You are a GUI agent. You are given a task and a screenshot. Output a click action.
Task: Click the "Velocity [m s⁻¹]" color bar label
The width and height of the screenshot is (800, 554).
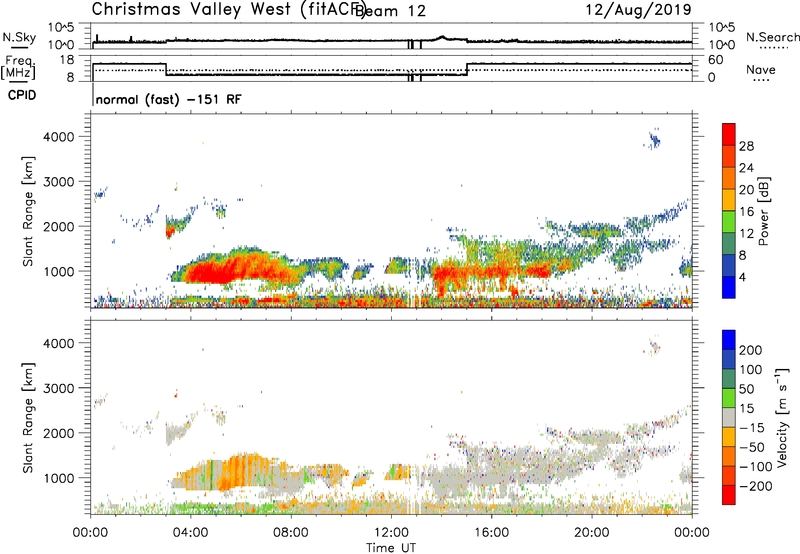(x=781, y=417)
